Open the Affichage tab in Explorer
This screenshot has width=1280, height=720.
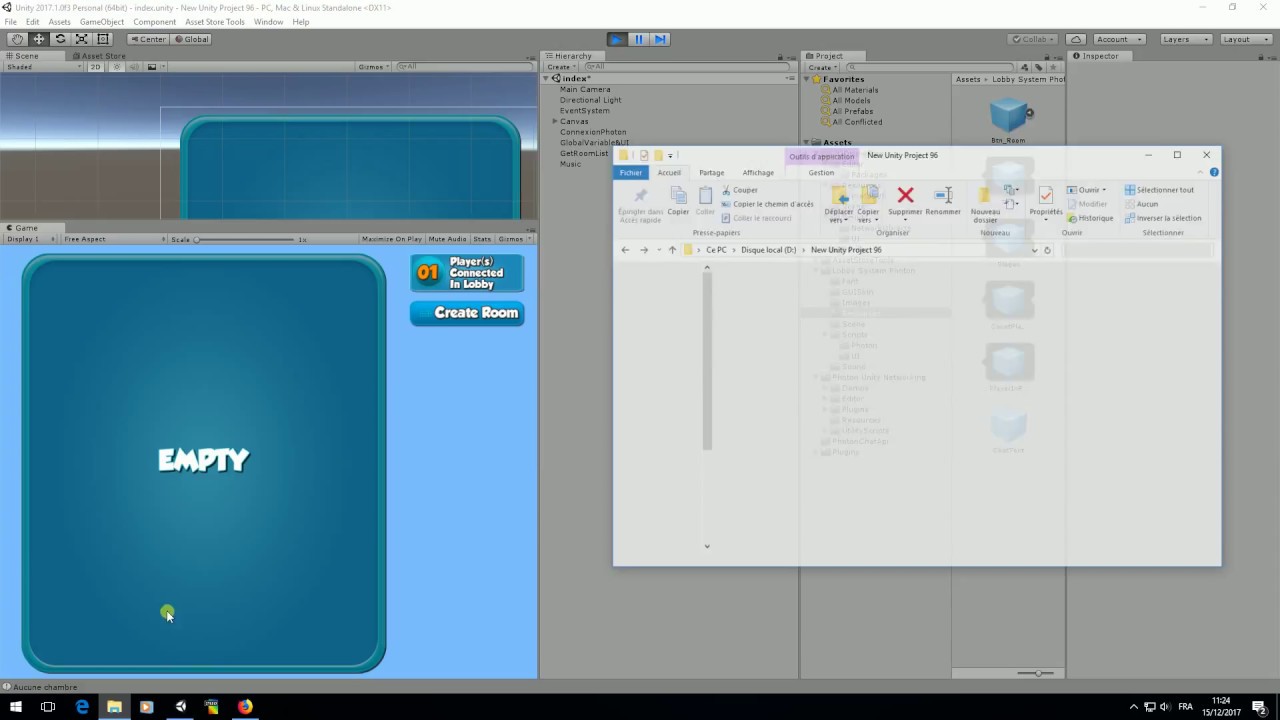pyautogui.click(x=758, y=173)
